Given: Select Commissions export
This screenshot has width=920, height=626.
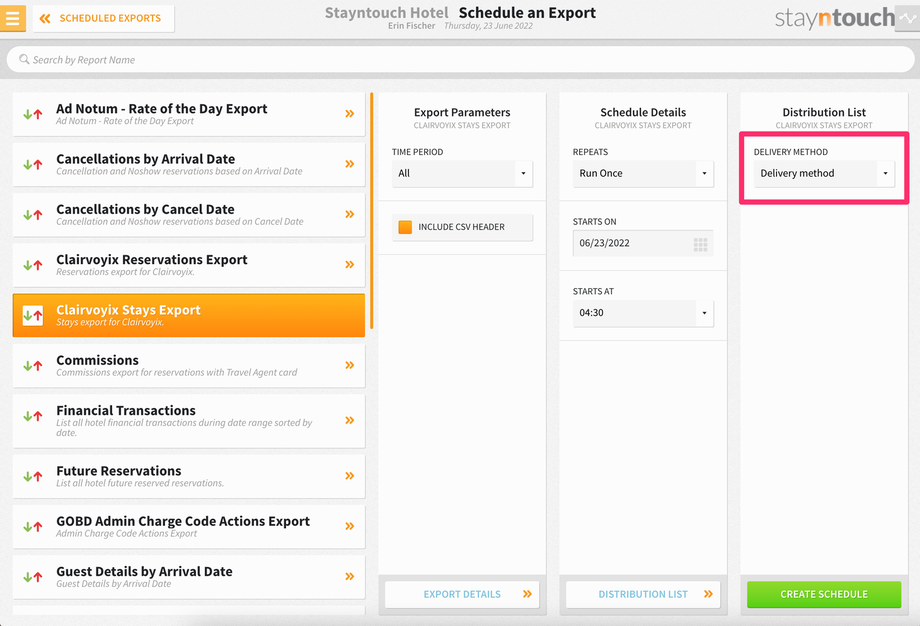Looking at the screenshot, I should pyautogui.click(x=189, y=366).
